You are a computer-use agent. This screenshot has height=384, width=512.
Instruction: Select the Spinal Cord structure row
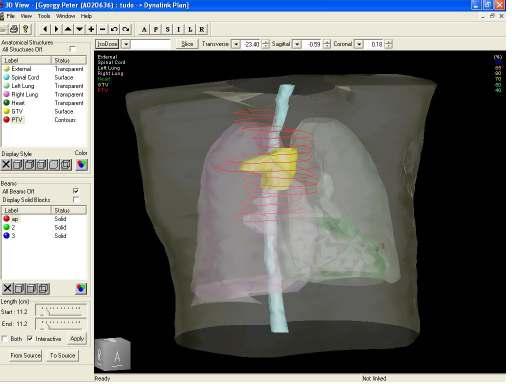click(44, 77)
